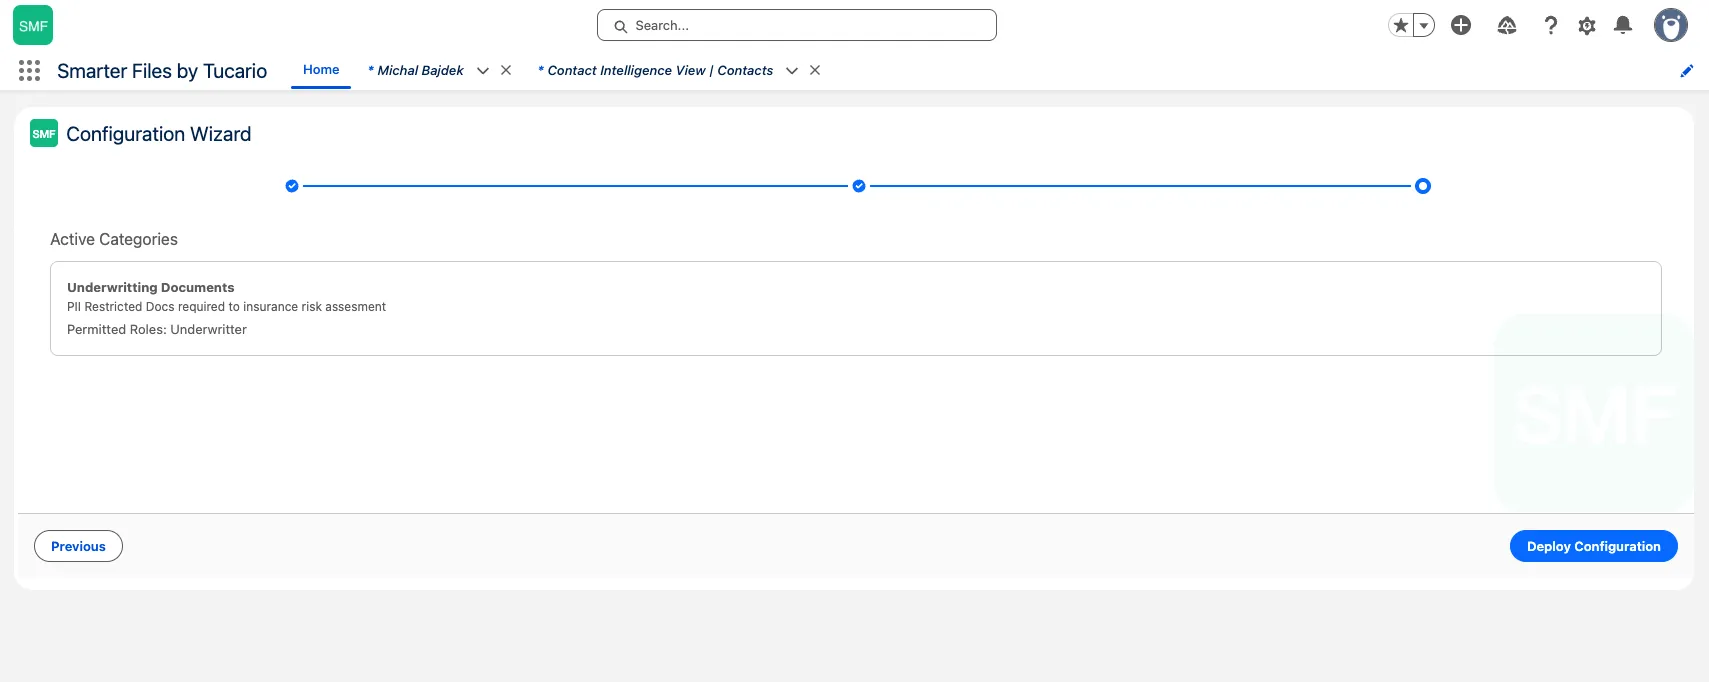Switch to the Home tab
Screen dimensions: 1709x682
(321, 70)
